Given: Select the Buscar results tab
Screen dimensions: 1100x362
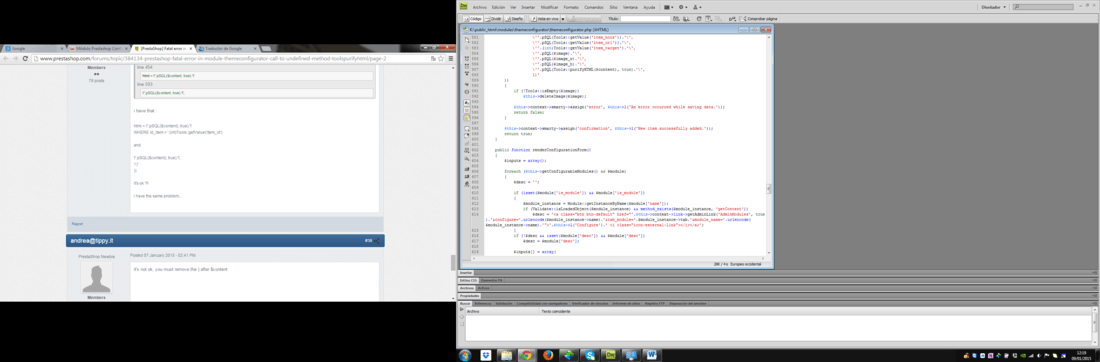Looking at the screenshot, I should (x=465, y=304).
